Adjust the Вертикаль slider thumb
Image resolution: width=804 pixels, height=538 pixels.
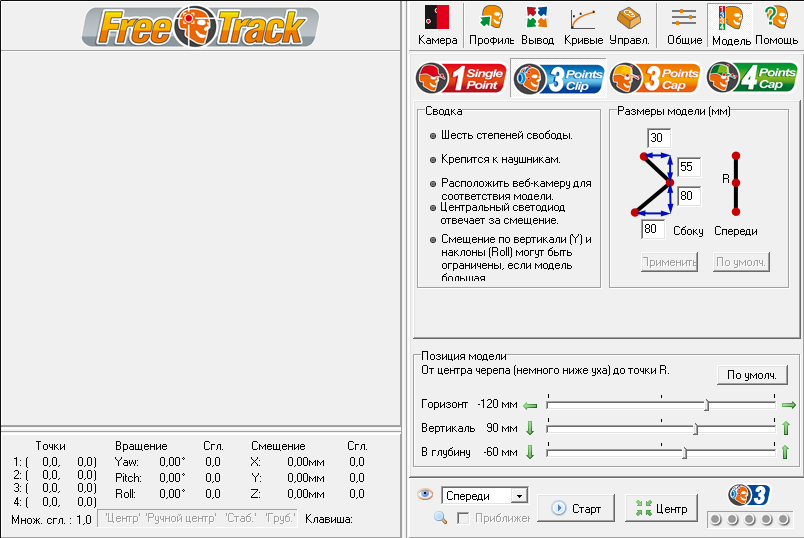696,429
